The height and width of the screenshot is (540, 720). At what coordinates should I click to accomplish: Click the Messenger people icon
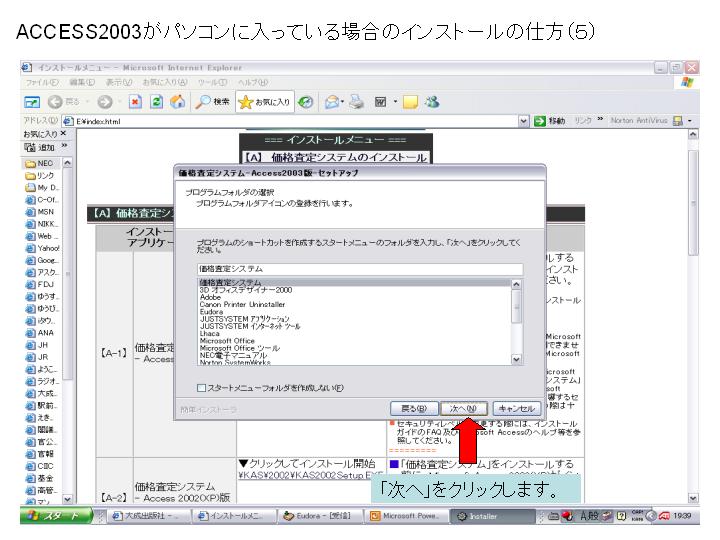432,101
